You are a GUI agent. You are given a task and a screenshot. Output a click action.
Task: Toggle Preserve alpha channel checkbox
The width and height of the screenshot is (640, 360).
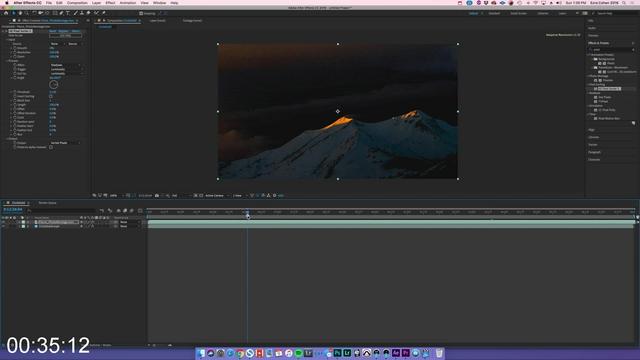click(x=51, y=147)
